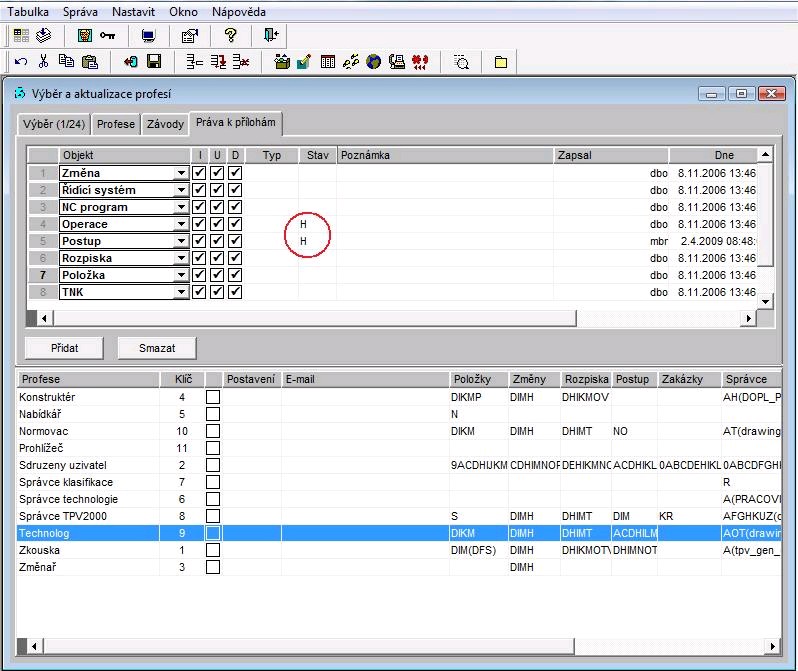Click the Správce column header
Viewport: 798px width, 671px height.
point(751,379)
